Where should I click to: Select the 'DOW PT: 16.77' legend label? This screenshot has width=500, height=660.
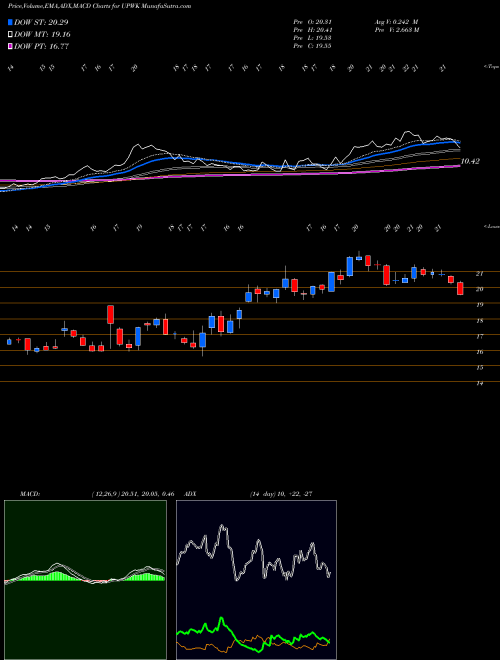41,47
